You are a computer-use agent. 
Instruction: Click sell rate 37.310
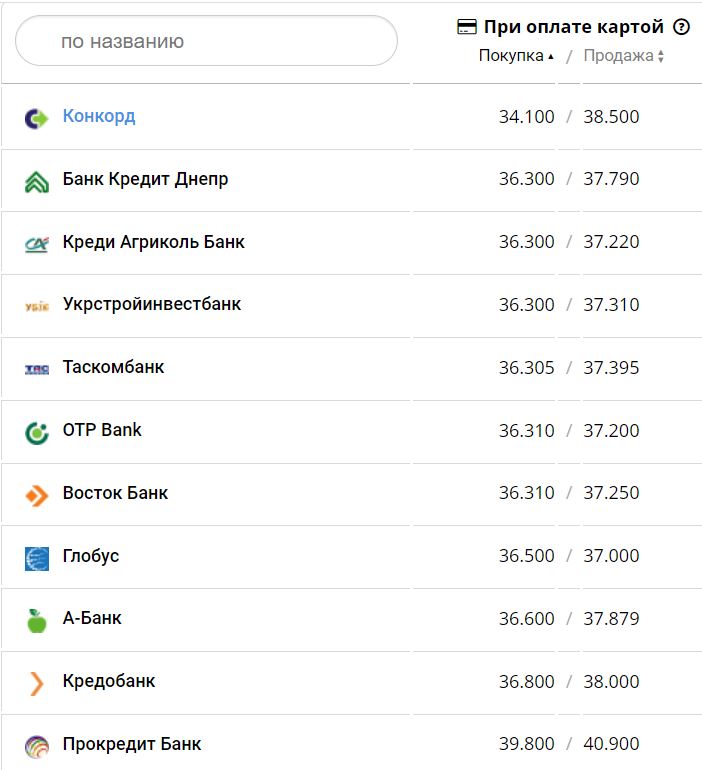pos(611,304)
